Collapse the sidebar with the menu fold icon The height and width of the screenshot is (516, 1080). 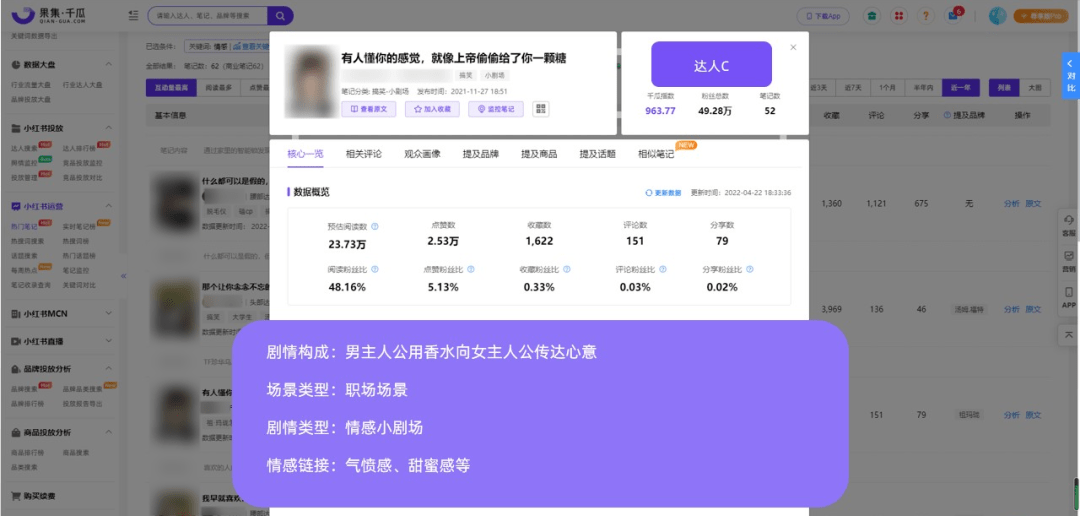[x=133, y=15]
